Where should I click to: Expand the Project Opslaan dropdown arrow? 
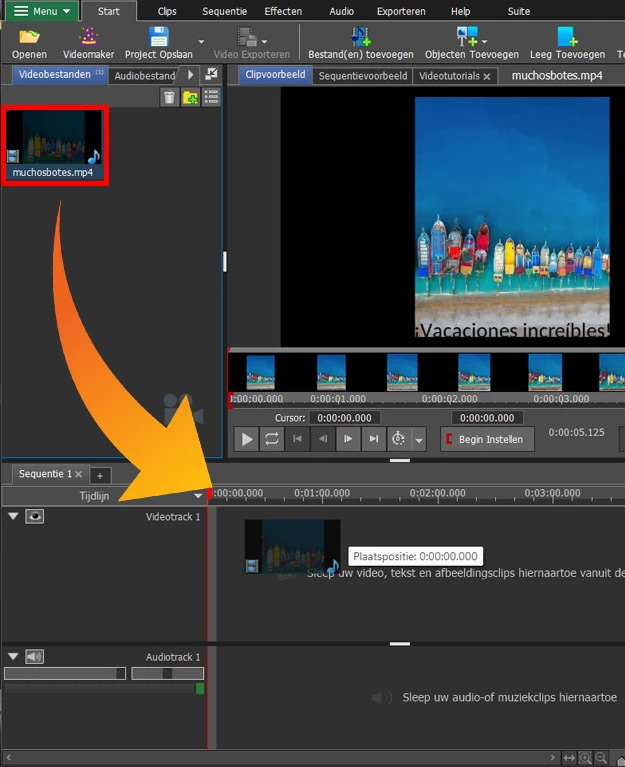pyautogui.click(x=201, y=42)
